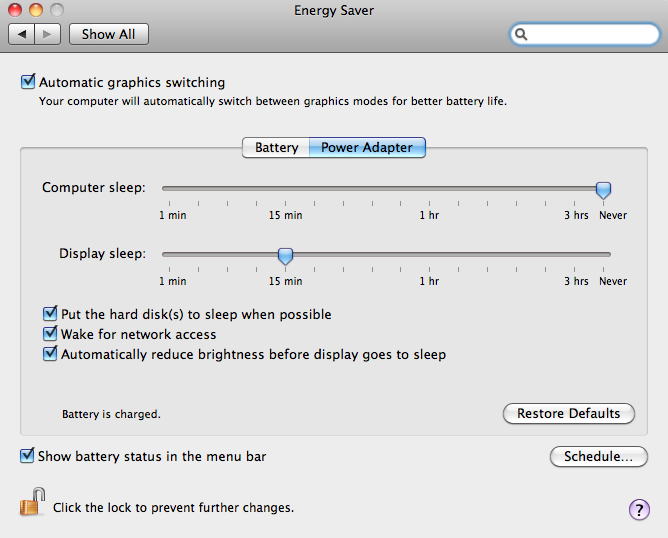The image size is (668, 538).
Task: Open help with the question mark button
Action: click(639, 509)
